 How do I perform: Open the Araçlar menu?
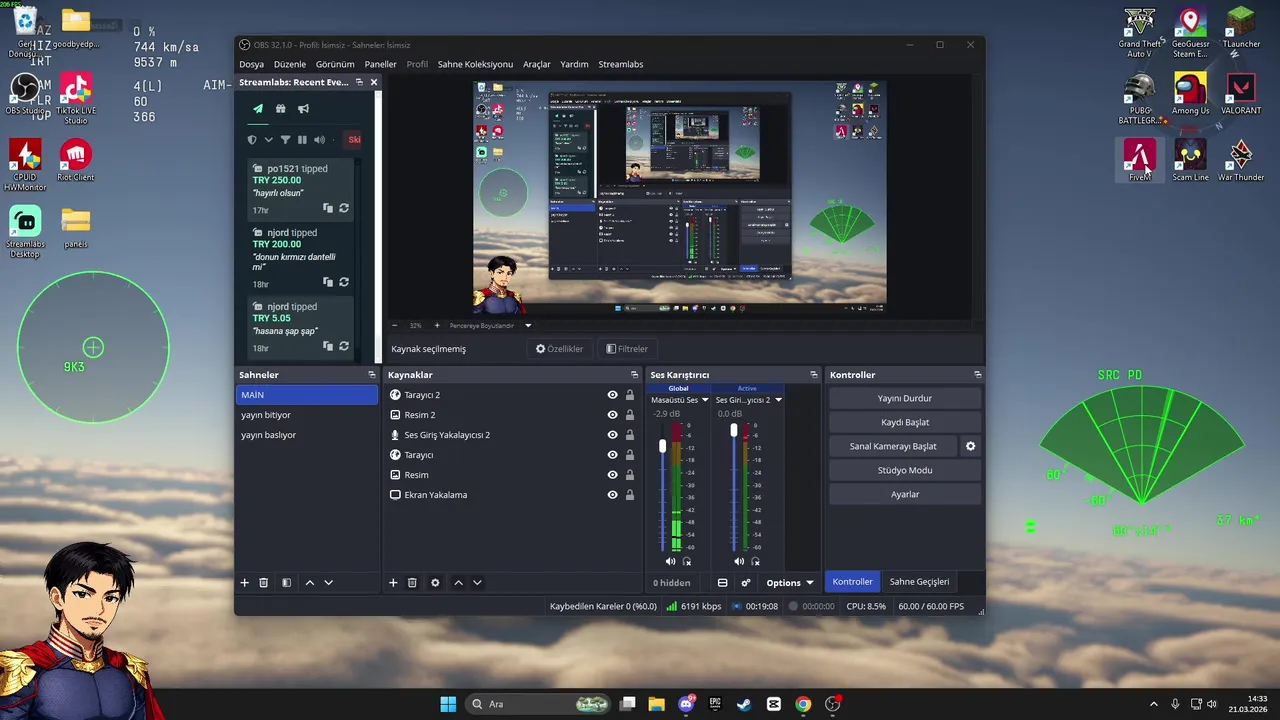[537, 64]
